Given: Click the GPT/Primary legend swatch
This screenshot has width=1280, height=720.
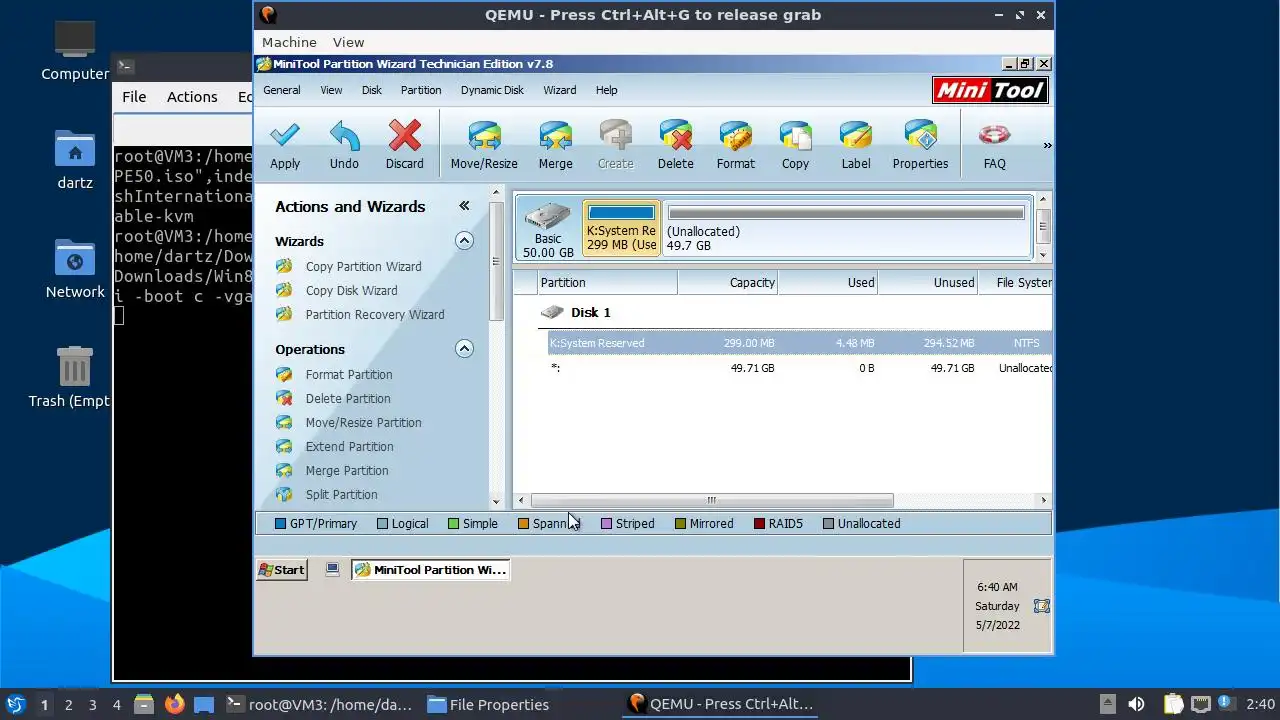Looking at the screenshot, I should (x=281, y=524).
